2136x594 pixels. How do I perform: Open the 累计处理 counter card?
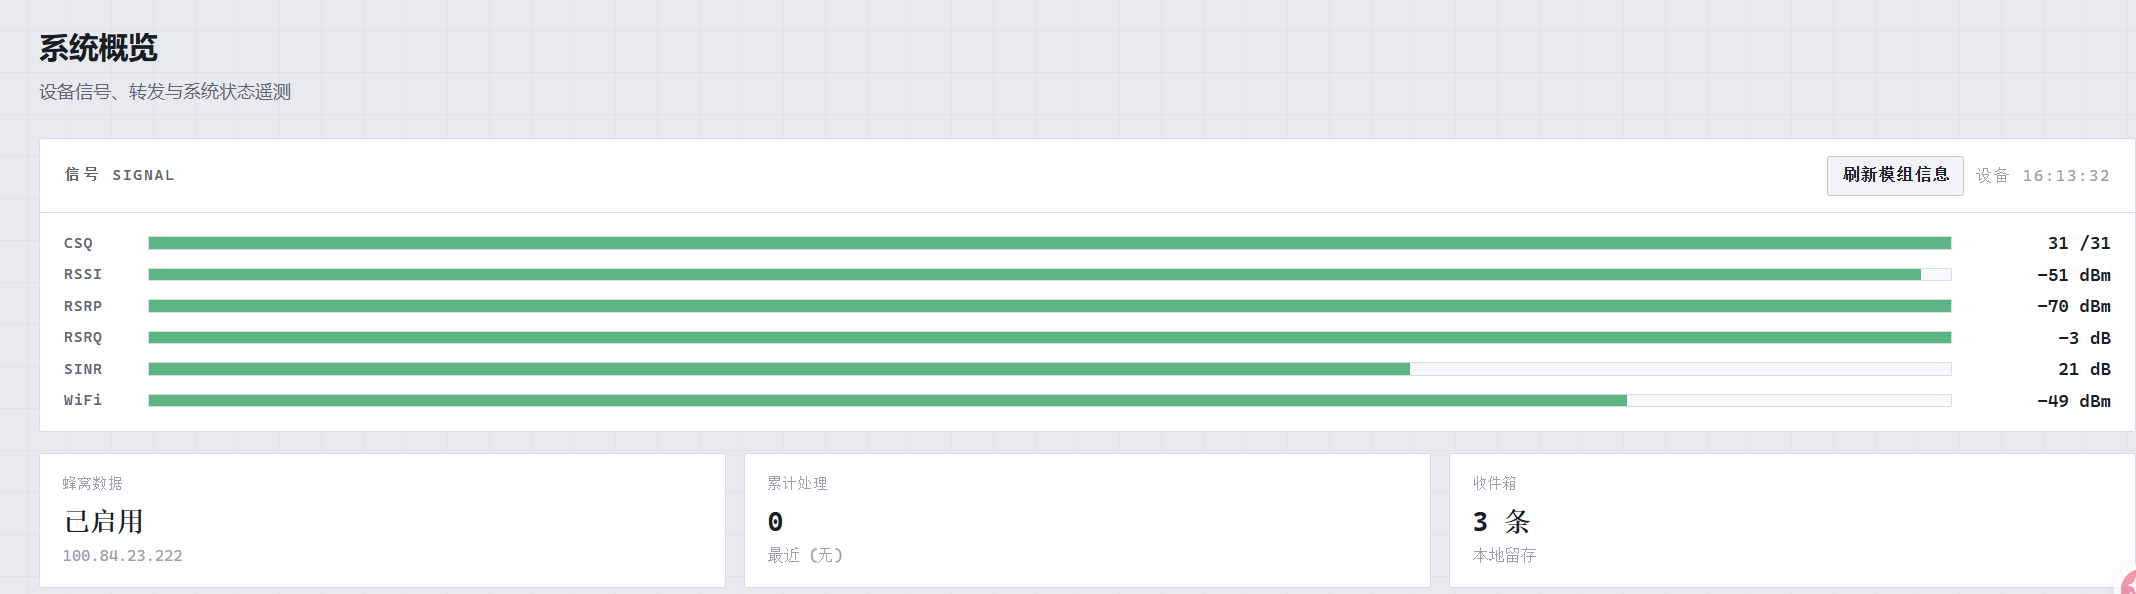click(1087, 520)
